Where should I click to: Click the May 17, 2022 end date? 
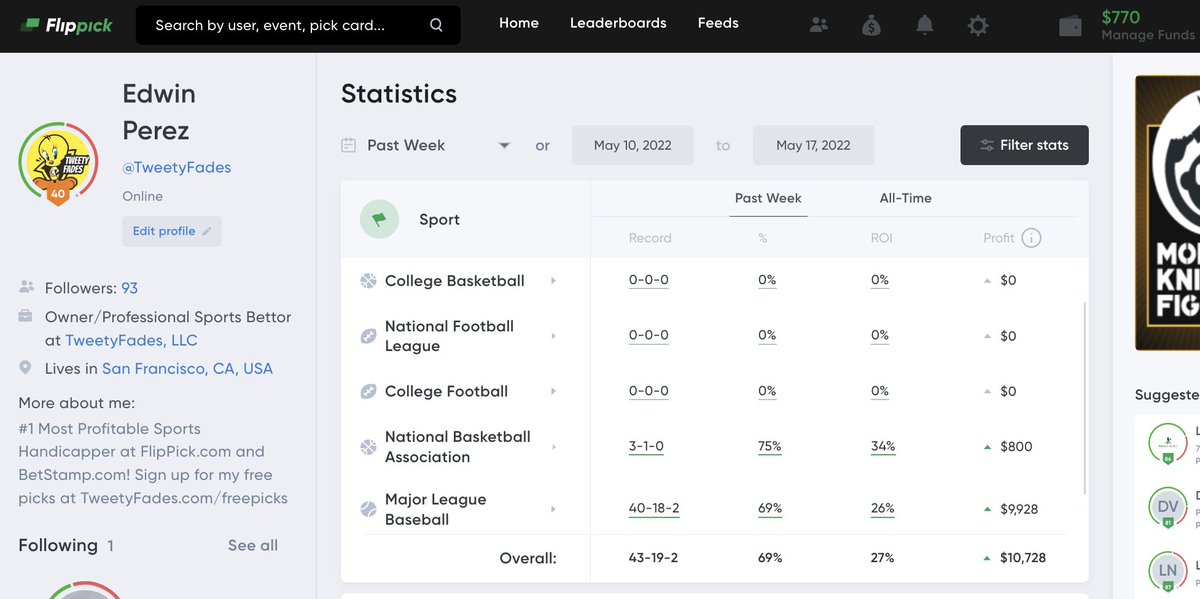pos(814,145)
